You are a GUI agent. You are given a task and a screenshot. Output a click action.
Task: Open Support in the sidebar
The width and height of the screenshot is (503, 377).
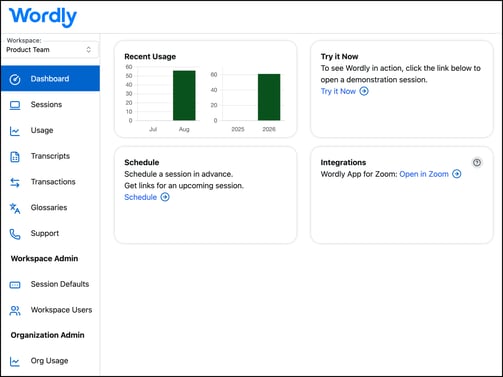[x=45, y=233]
